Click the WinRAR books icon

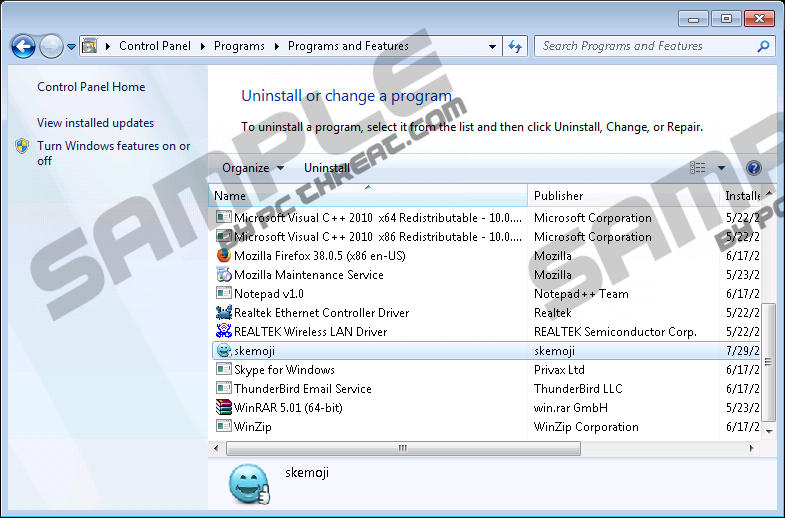pyautogui.click(x=224, y=408)
